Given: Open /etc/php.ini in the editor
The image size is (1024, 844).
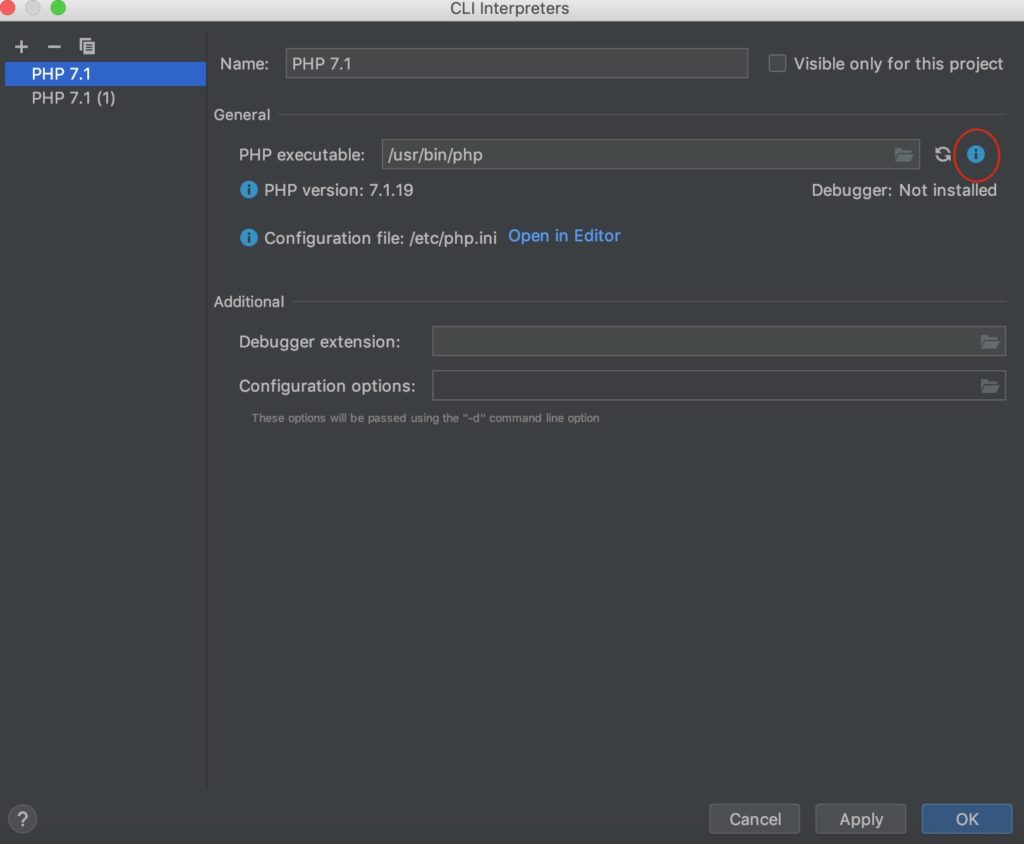Looking at the screenshot, I should coord(563,236).
